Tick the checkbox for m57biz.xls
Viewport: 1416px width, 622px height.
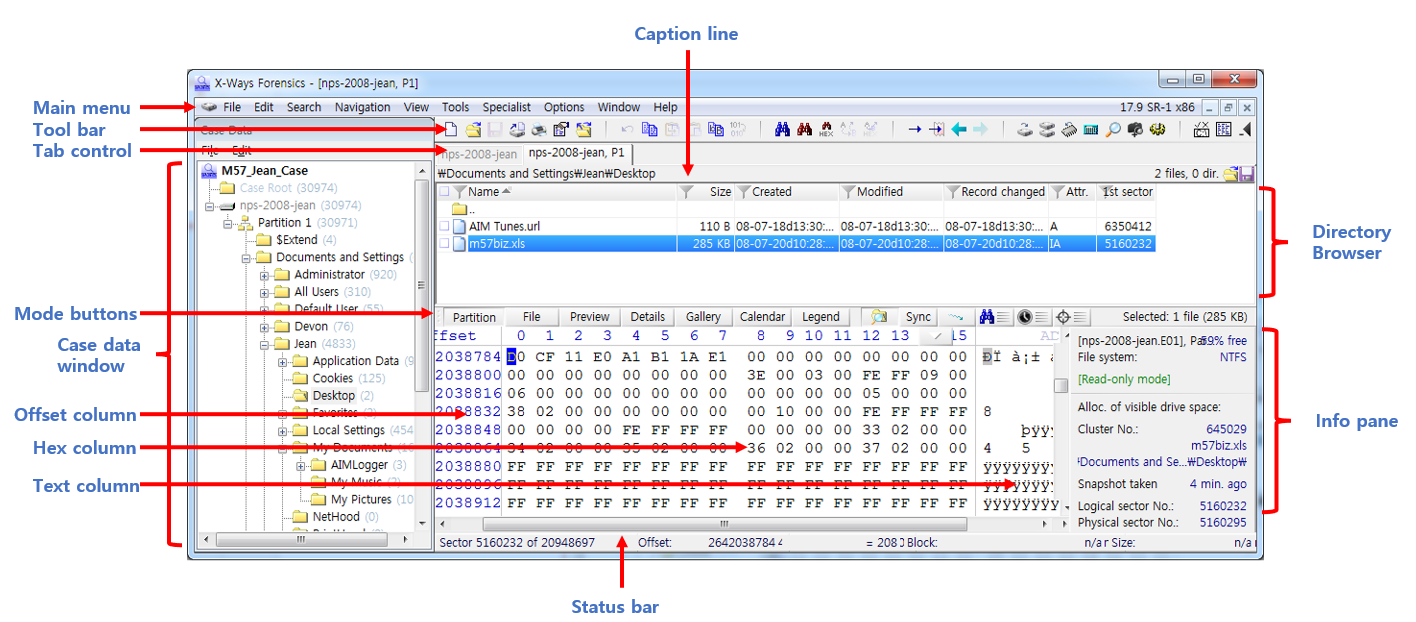pyautogui.click(x=444, y=243)
